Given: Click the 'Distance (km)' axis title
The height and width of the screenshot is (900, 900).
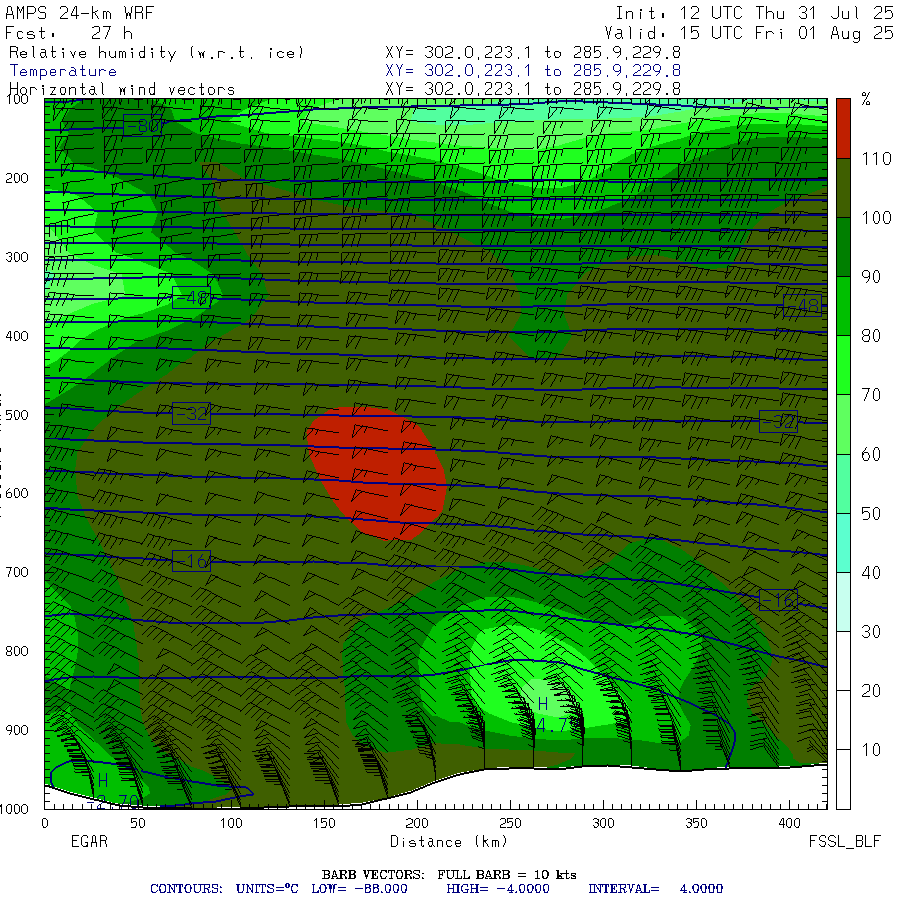Looking at the screenshot, I should coord(449,841).
